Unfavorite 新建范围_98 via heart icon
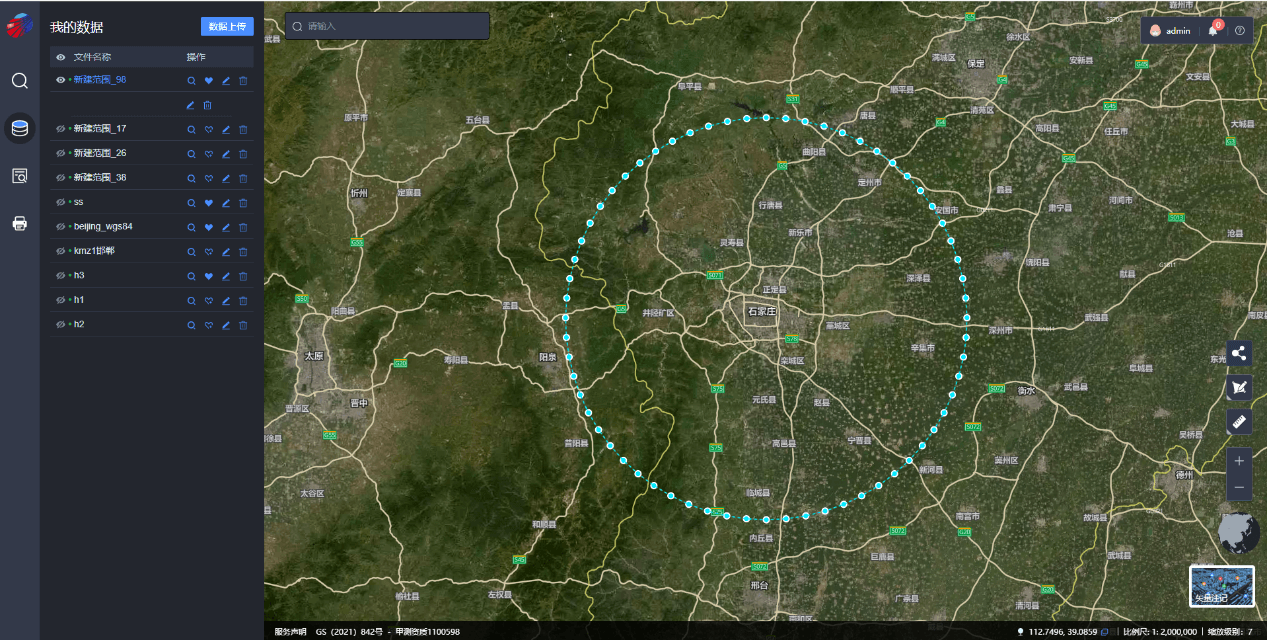The width and height of the screenshot is (1267, 640). pos(209,80)
